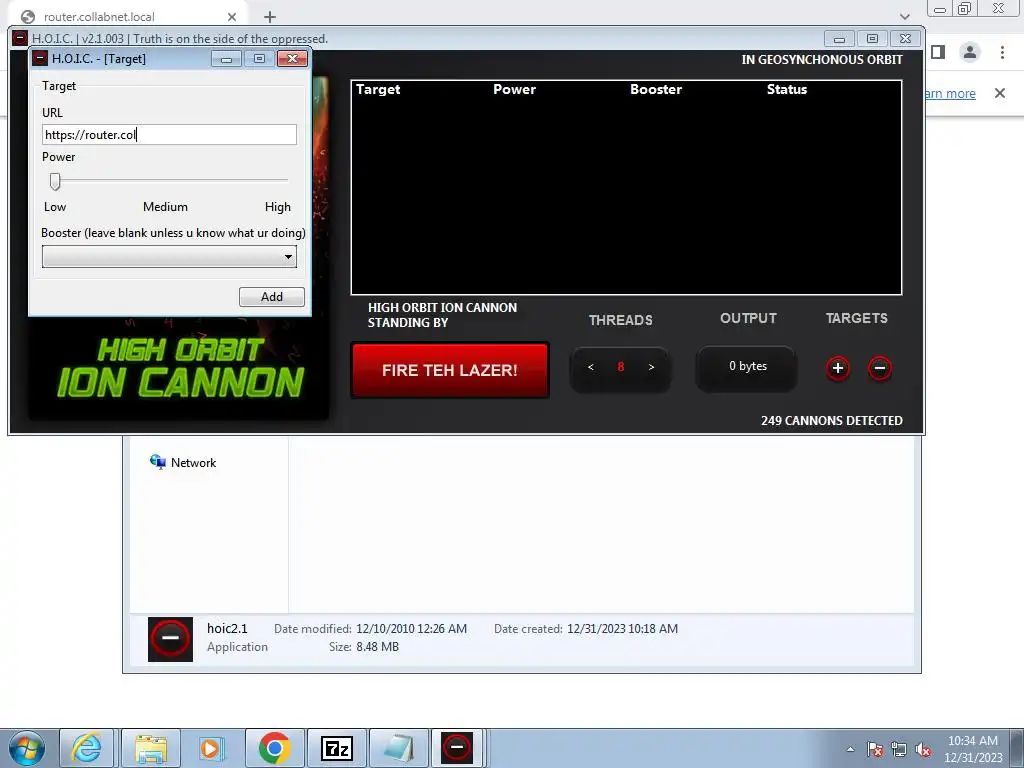Switch to H.O.I.C. on the taskbar
The image size is (1024, 768).
[x=456, y=748]
